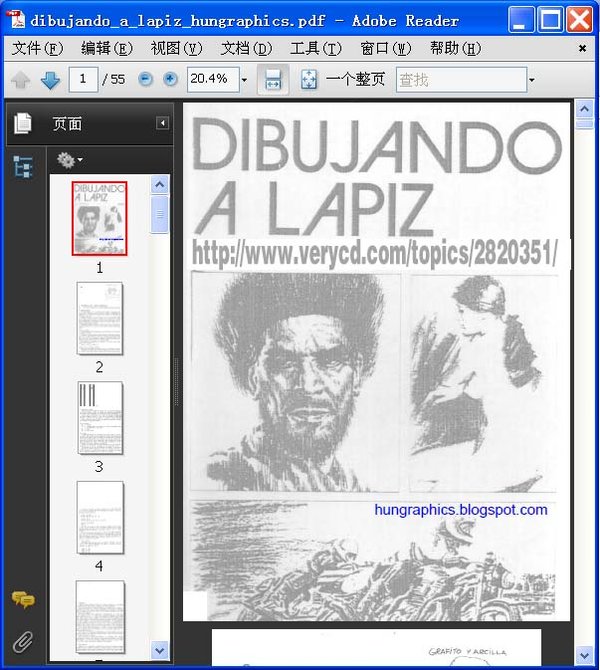Select page 1 thumbnail
This screenshot has width=600, height=670.
pyautogui.click(x=100, y=218)
